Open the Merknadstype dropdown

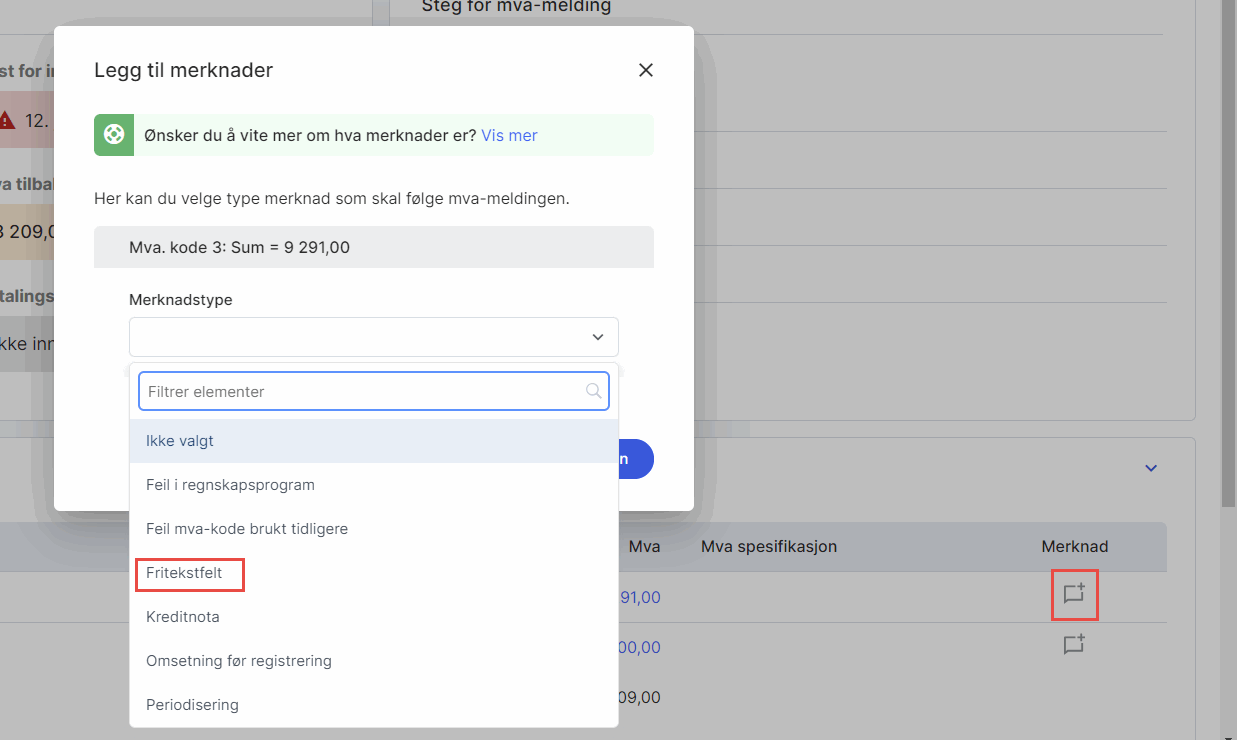click(373, 337)
